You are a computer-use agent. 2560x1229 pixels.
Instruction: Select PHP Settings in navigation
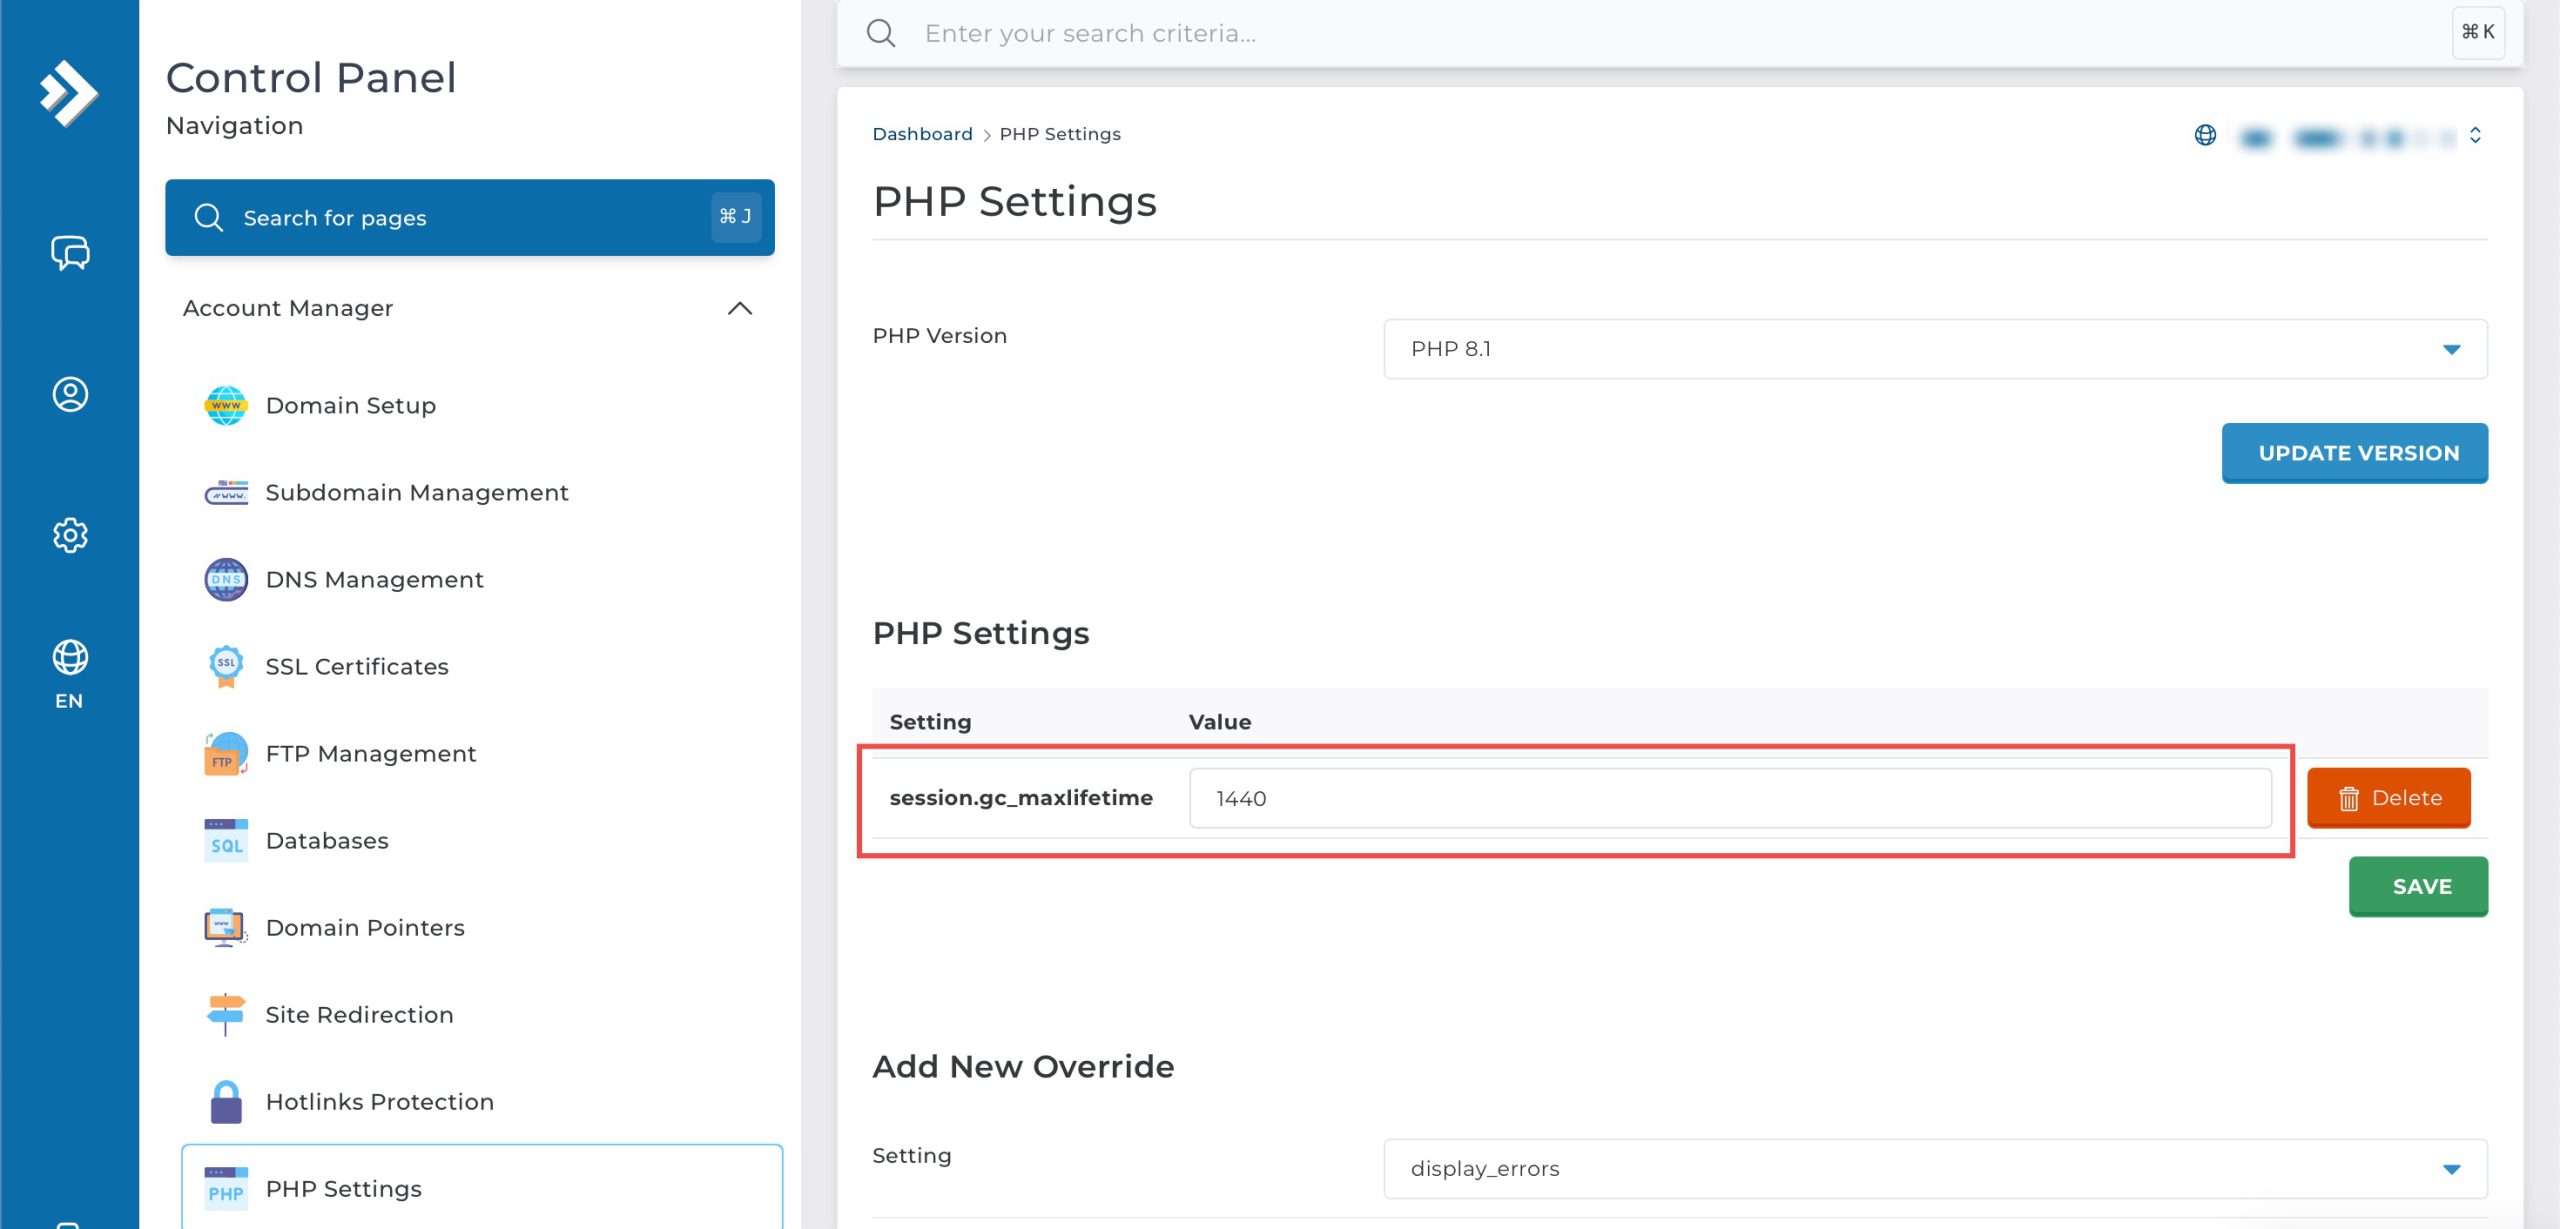coord(343,1188)
